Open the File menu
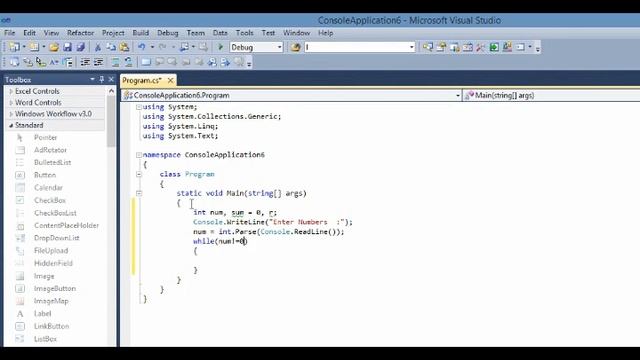640x360 pixels. pos(9,33)
